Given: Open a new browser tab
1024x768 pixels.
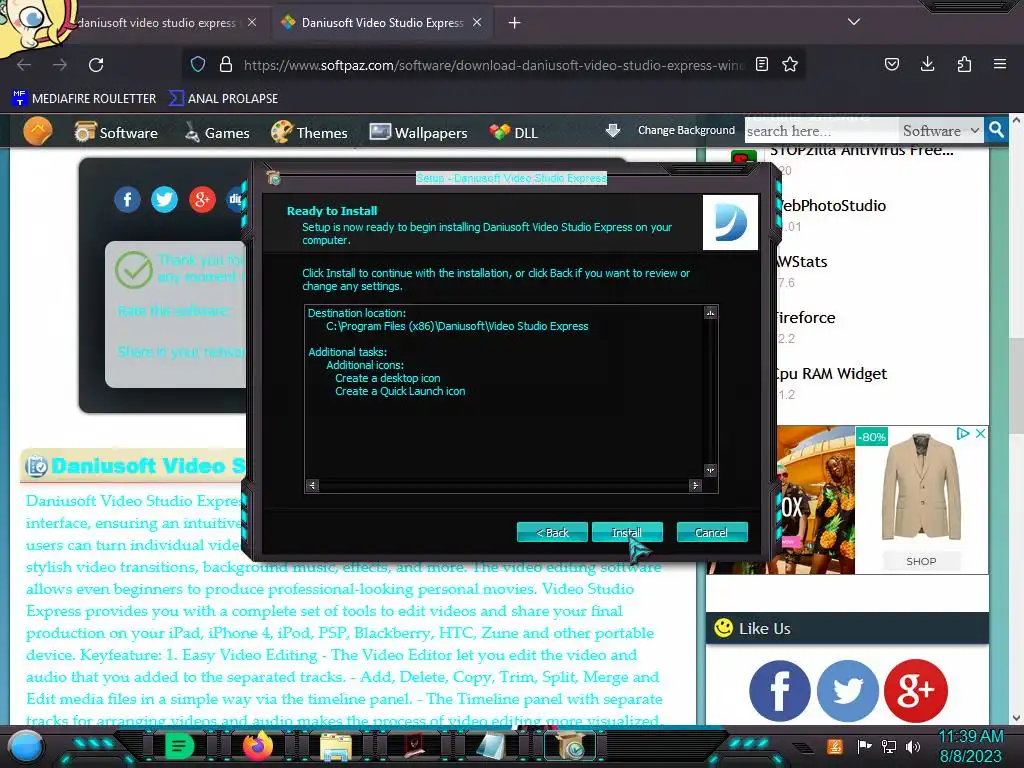Looking at the screenshot, I should pos(515,23).
